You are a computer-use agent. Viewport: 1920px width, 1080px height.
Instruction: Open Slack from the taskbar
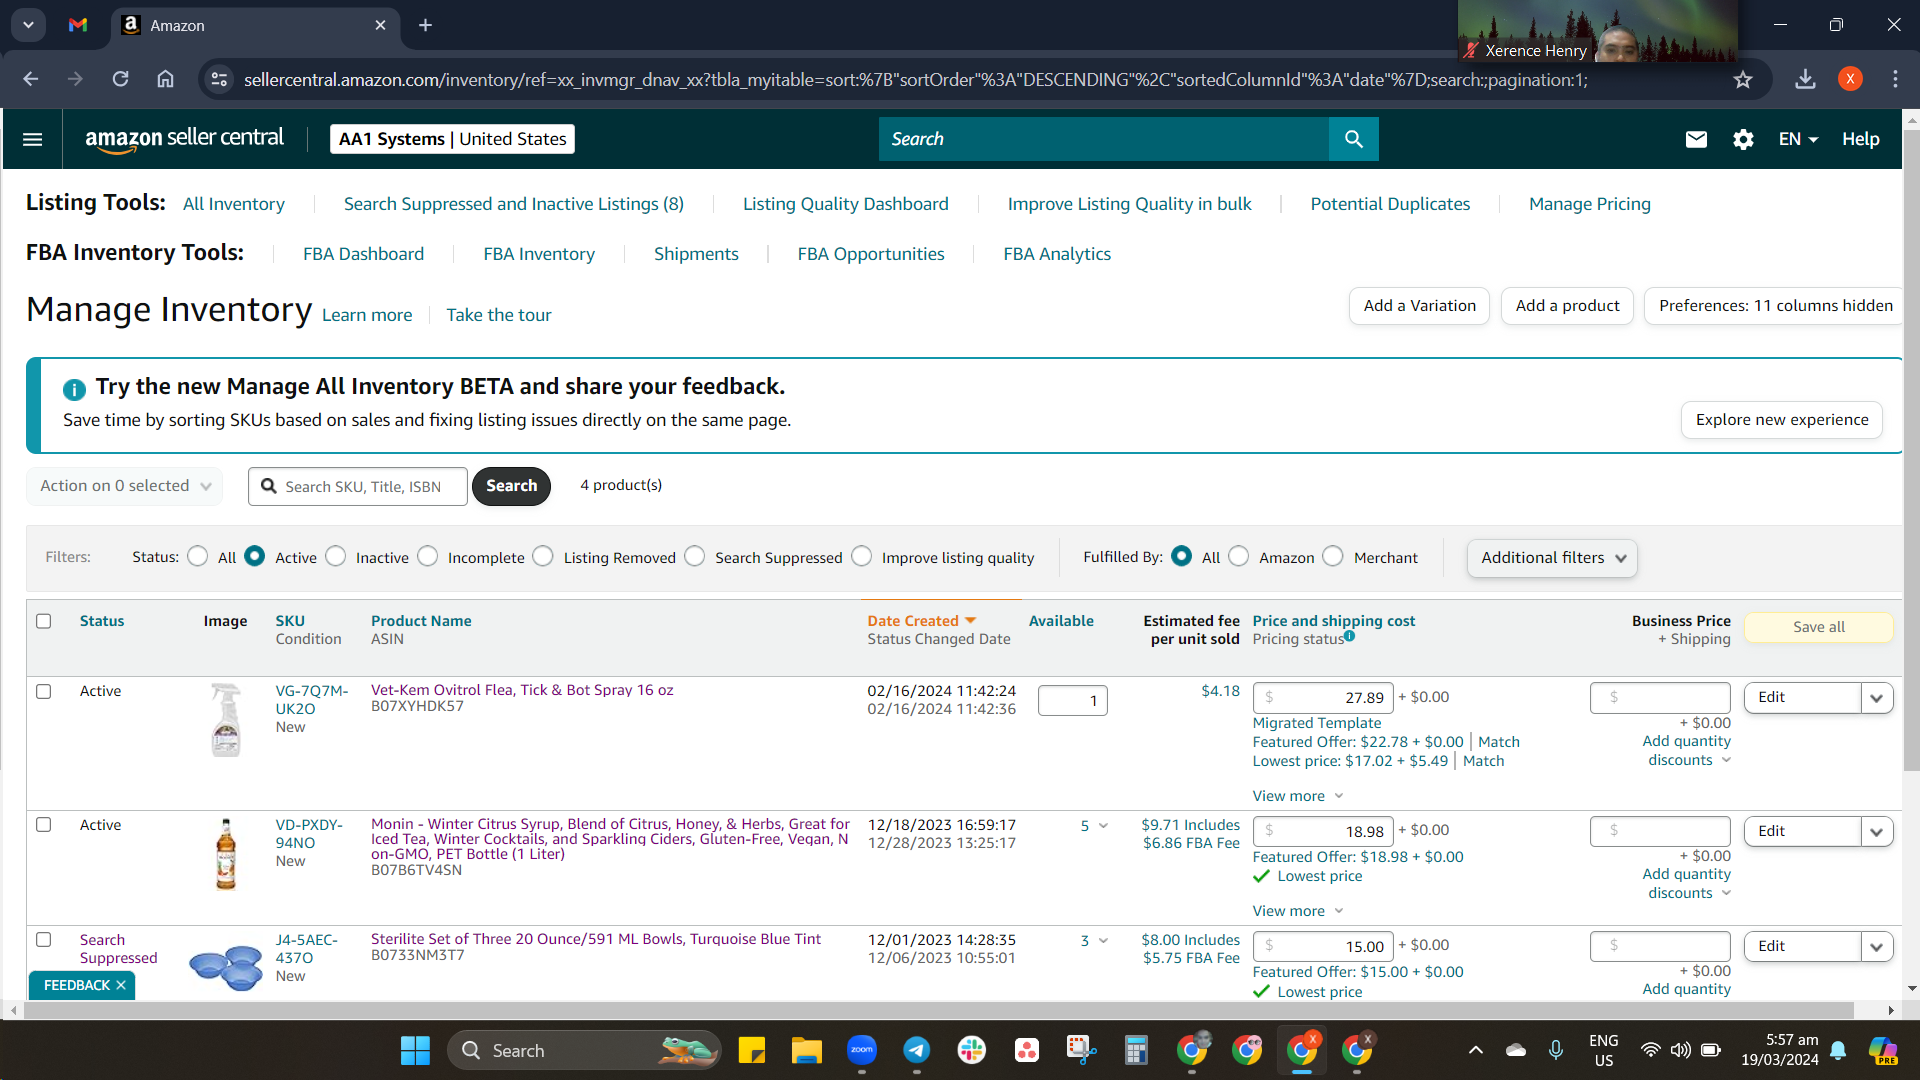pyautogui.click(x=971, y=1050)
